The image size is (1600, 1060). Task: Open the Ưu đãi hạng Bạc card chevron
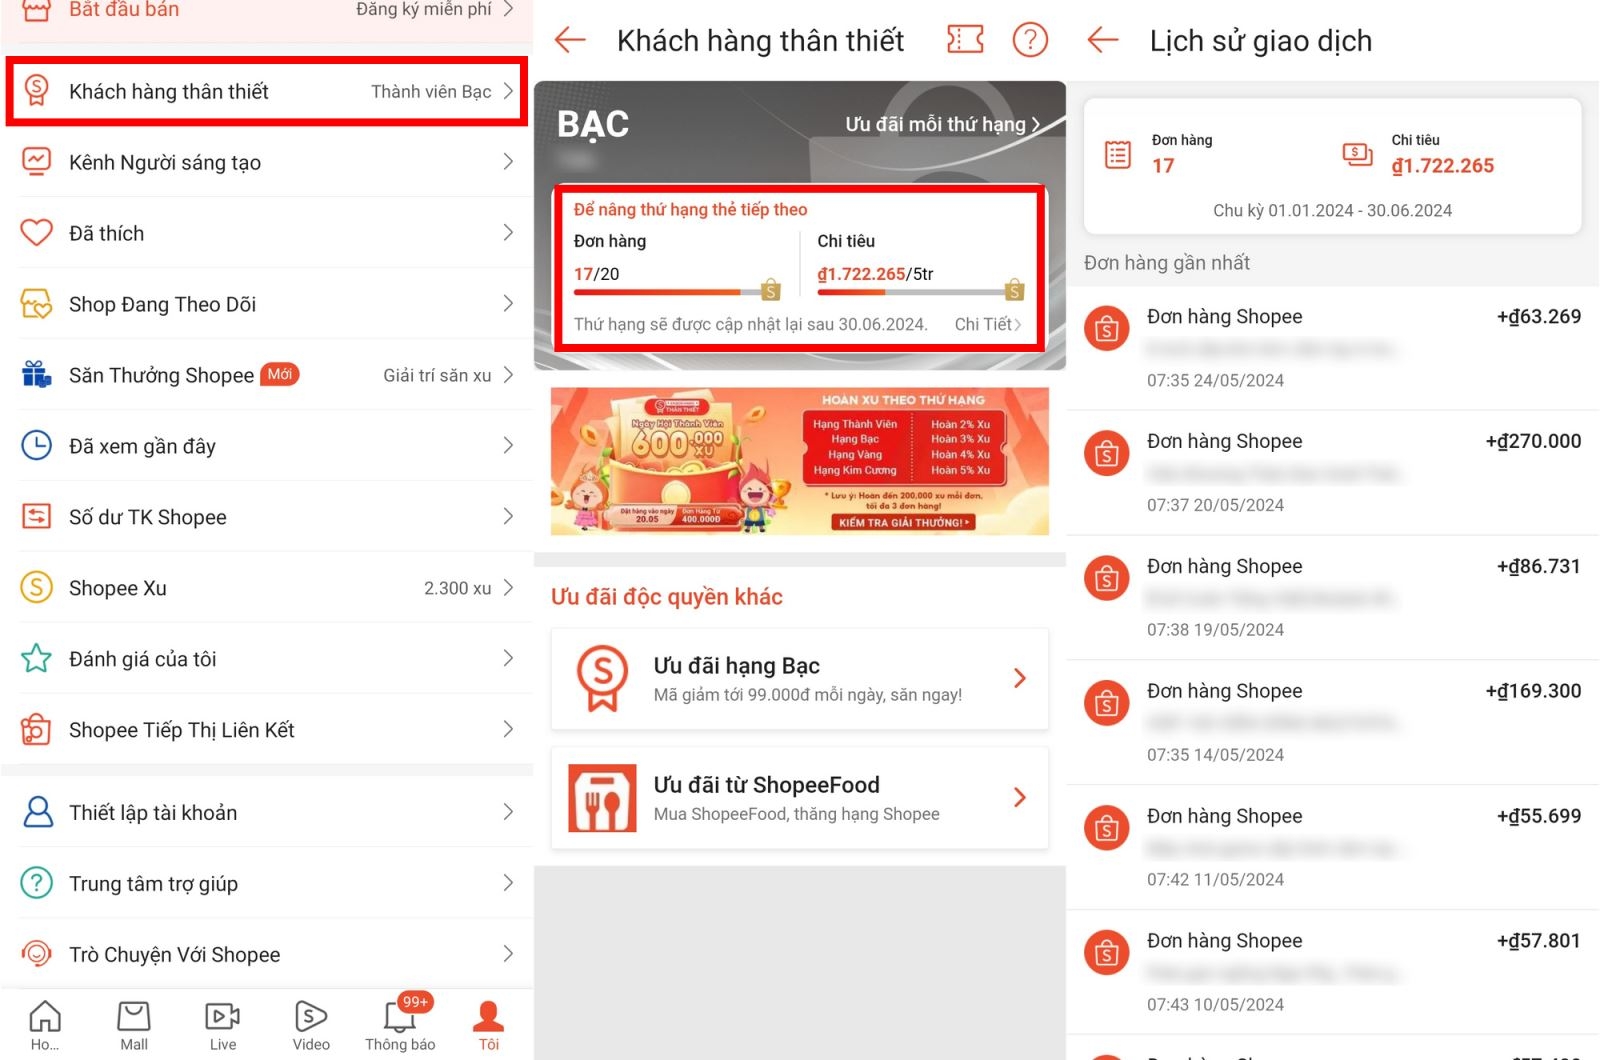(1020, 678)
